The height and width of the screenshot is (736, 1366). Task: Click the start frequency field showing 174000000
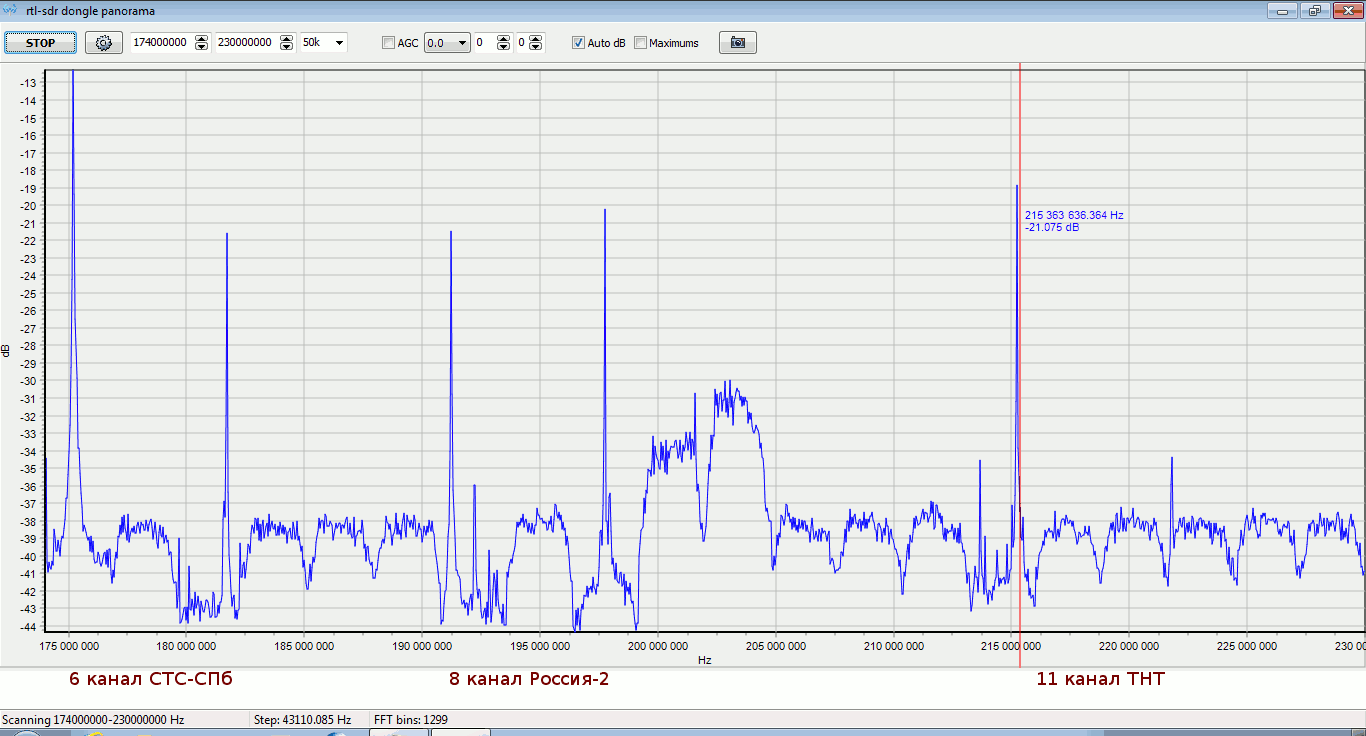160,43
